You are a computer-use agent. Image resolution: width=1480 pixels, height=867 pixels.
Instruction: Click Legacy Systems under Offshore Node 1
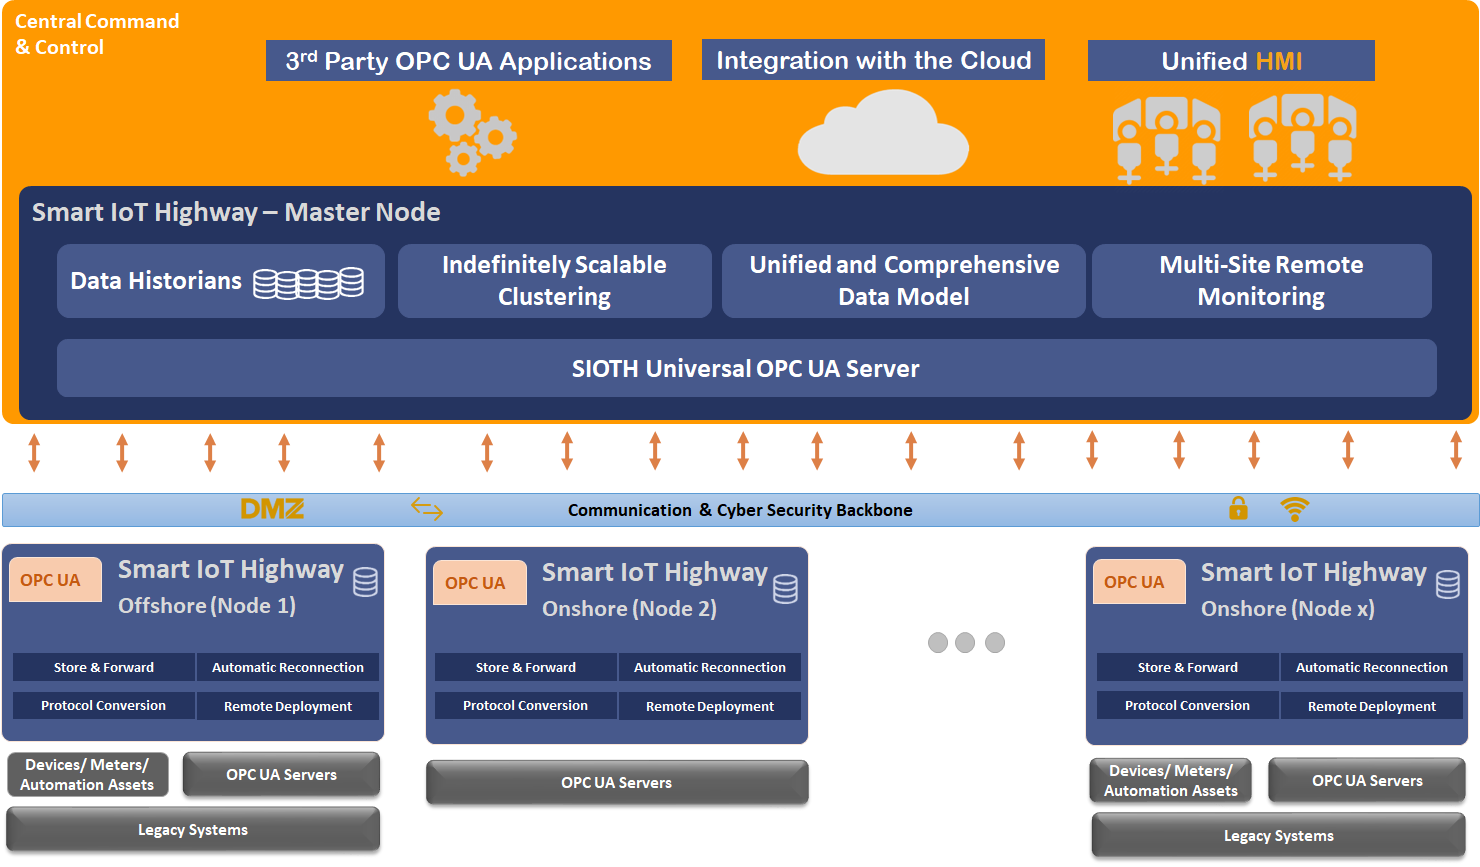192,829
